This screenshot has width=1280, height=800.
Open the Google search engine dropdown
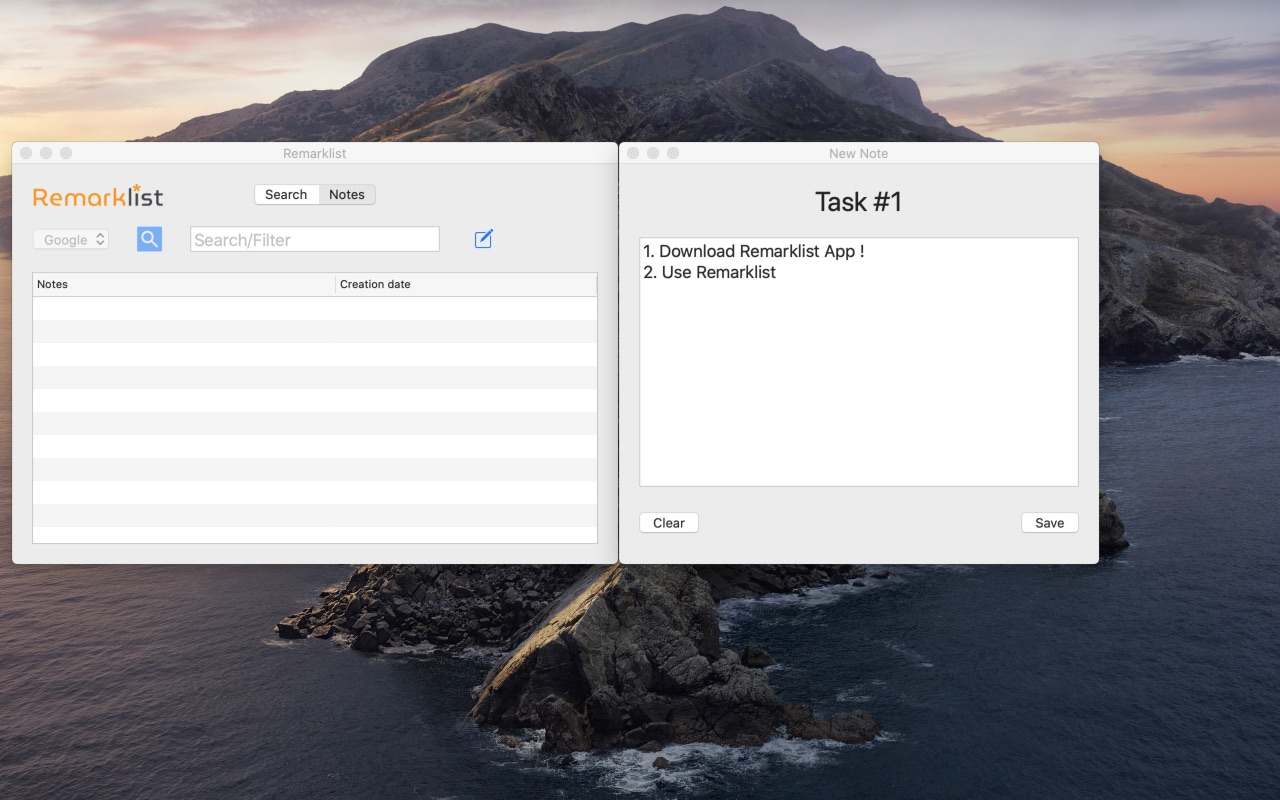[x=71, y=240]
